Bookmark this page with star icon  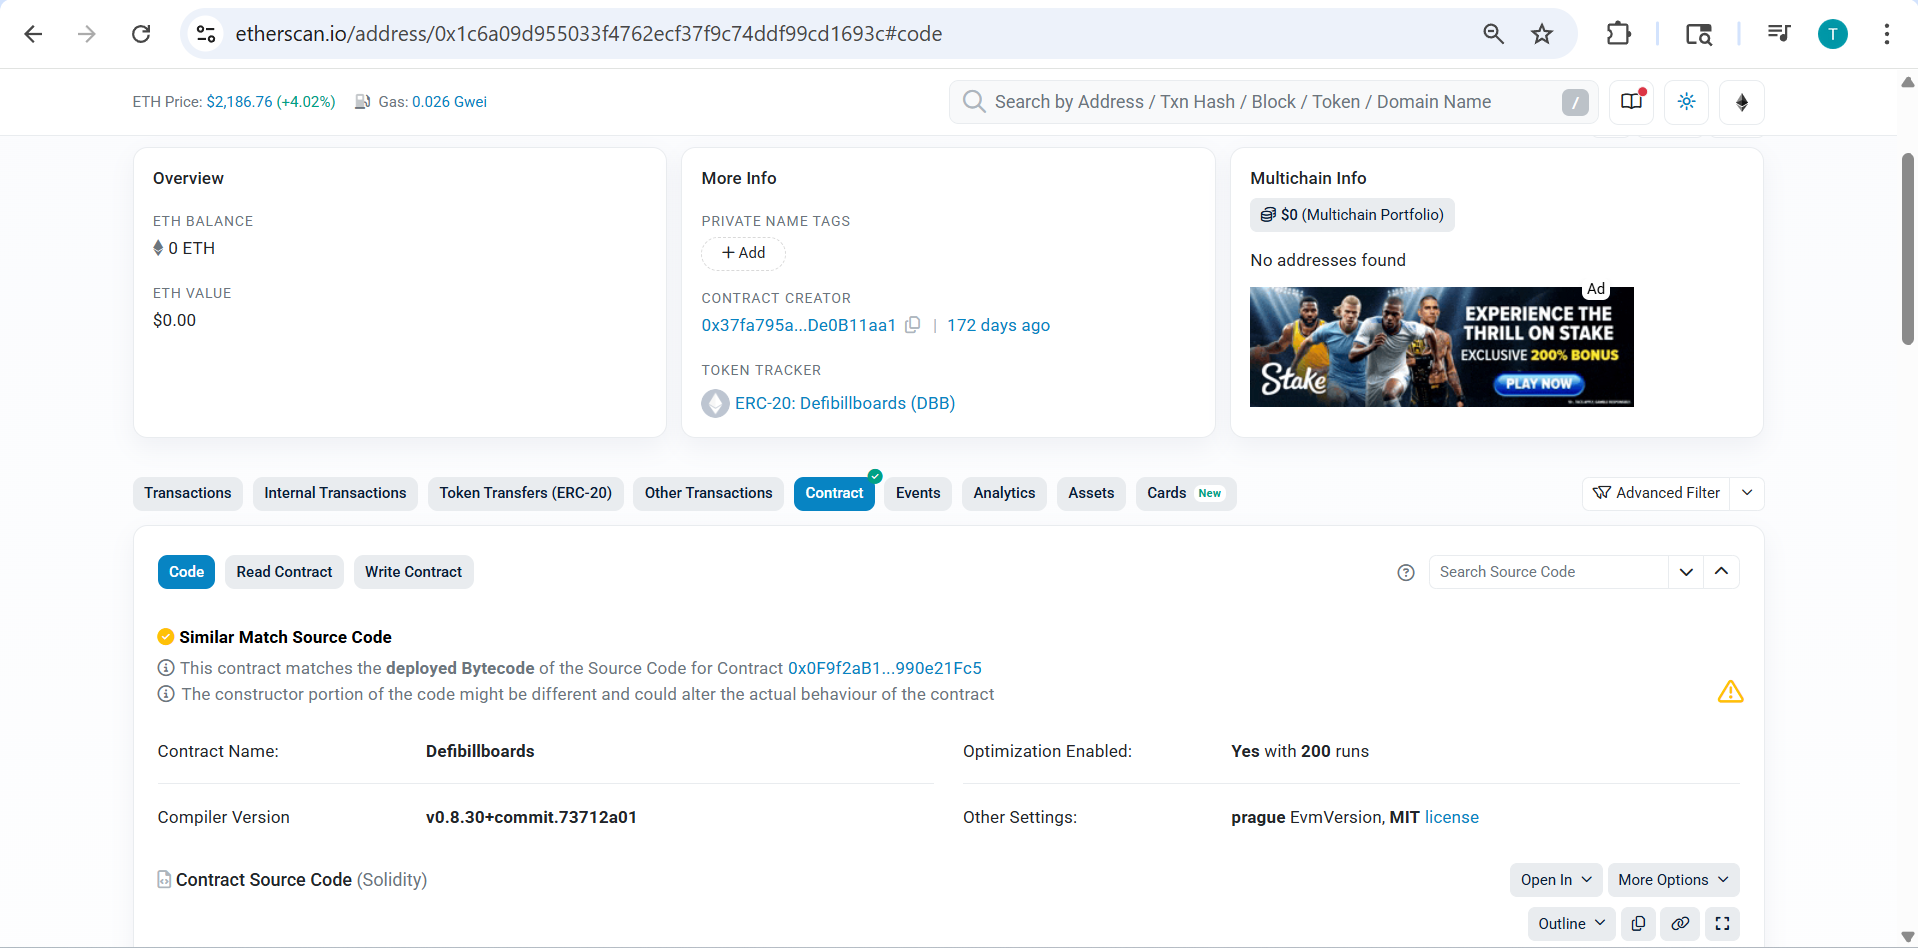click(1541, 34)
